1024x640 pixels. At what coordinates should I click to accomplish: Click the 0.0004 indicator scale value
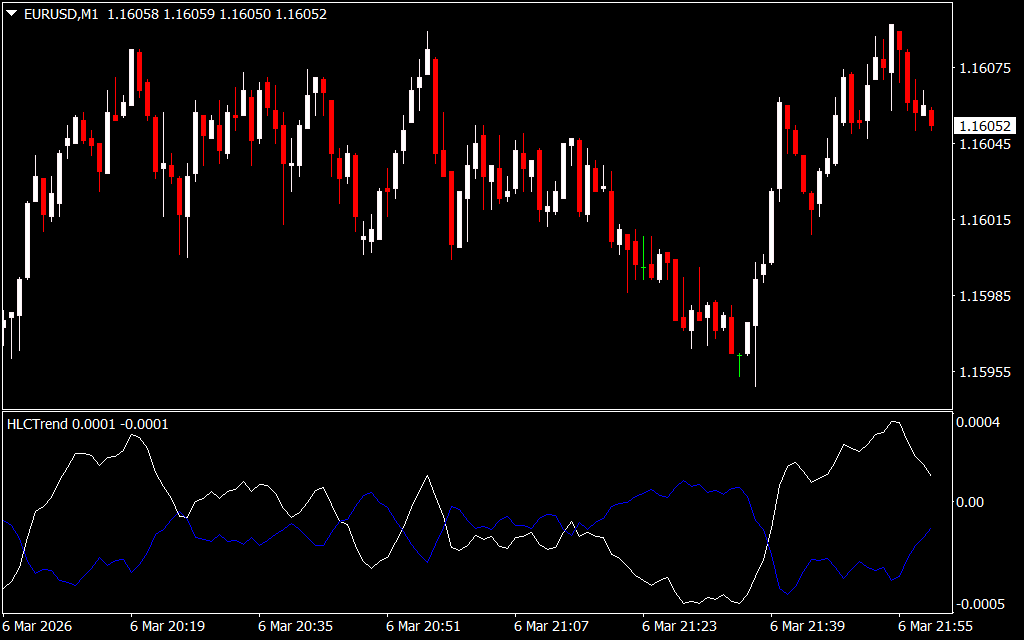pos(977,423)
